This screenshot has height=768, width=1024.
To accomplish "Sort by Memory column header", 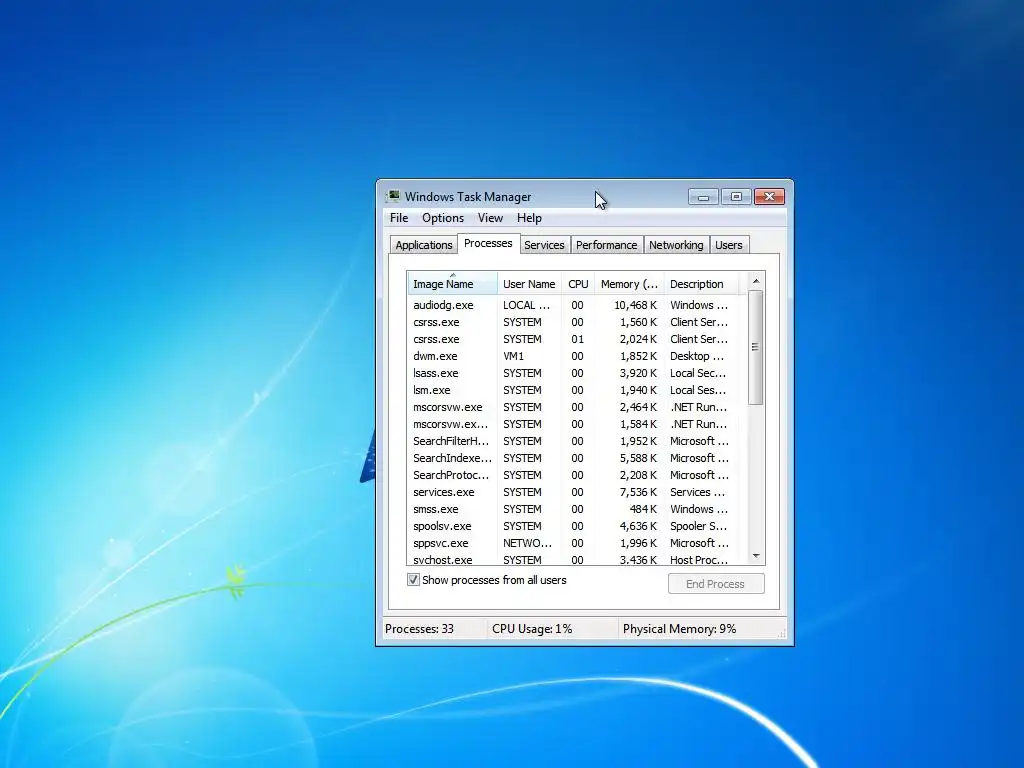I will [x=629, y=283].
